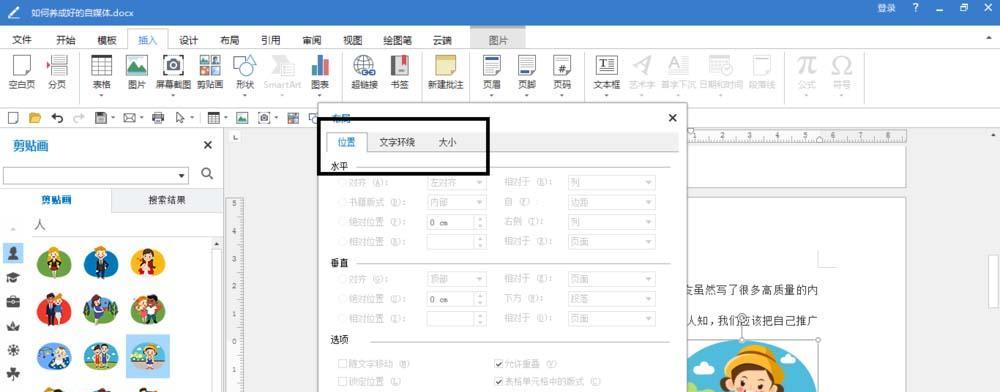Insert a Text Box (文本框)
The image size is (1000, 392).
pyautogui.click(x=607, y=71)
